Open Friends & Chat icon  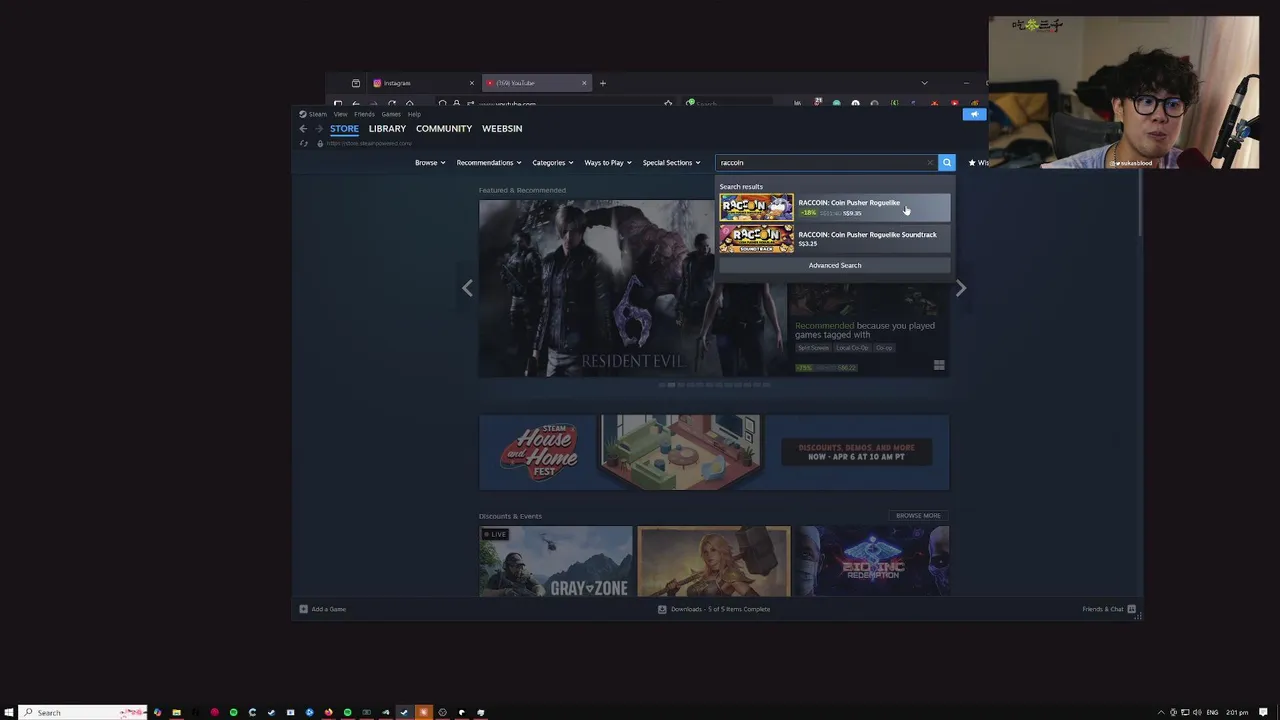point(1131,609)
